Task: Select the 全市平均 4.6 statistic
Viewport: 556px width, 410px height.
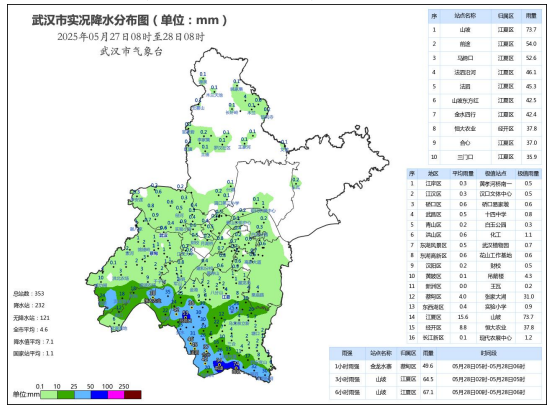Action: pos(30,329)
